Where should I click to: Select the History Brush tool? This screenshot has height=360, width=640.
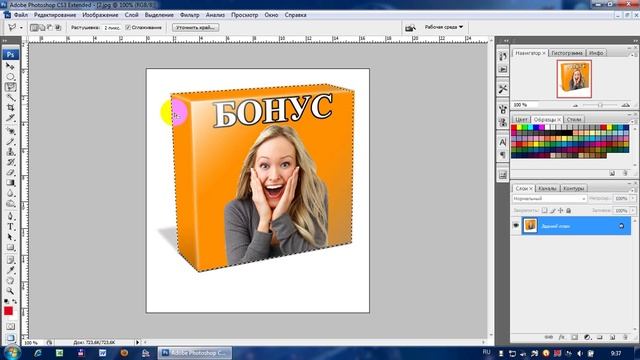point(10,162)
